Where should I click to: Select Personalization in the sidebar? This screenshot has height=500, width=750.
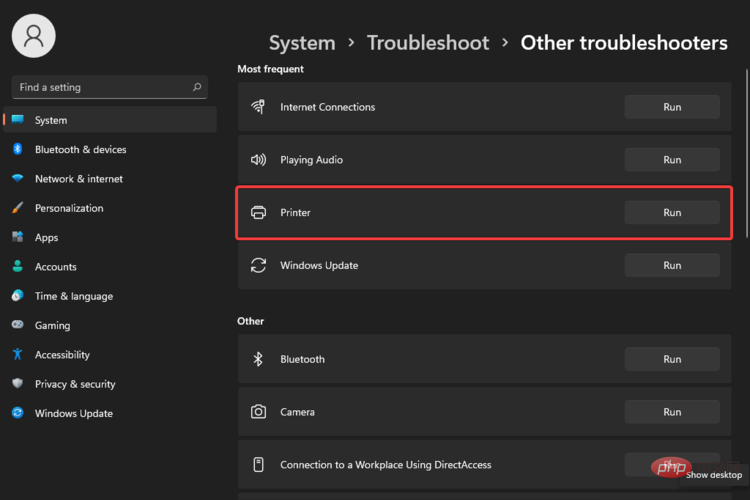[69, 208]
